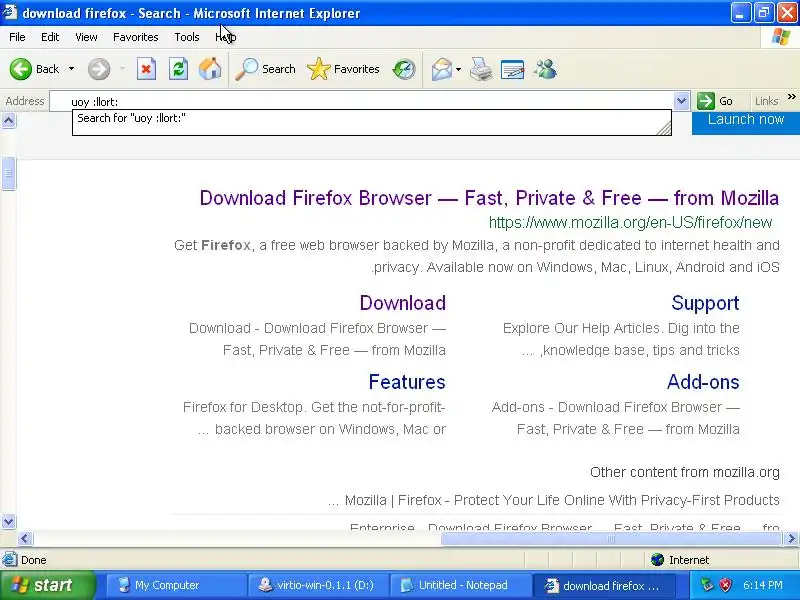The image size is (800, 600).
Task: Click the IE icon in the title bar
Action: point(10,12)
